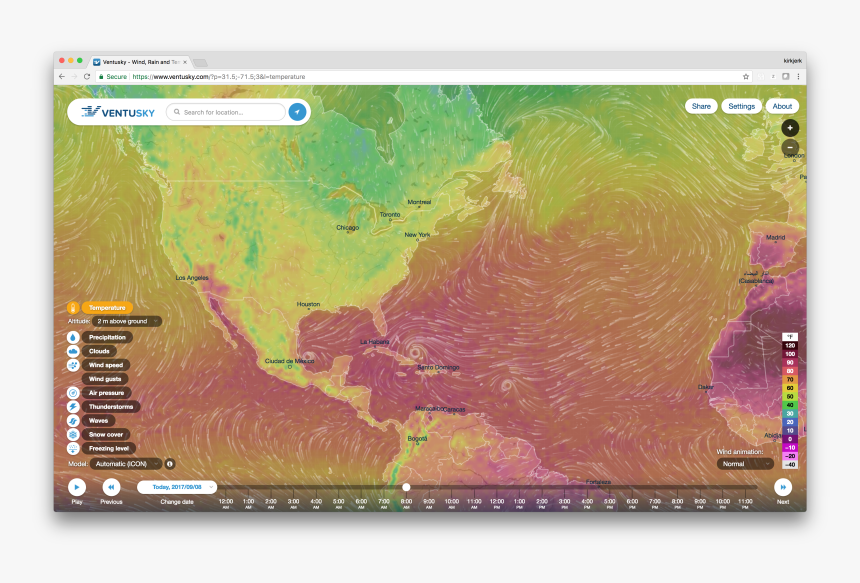Viewport: 860px width, 583px height.
Task: Switch to Wind gusts layer
Action: coord(105,379)
